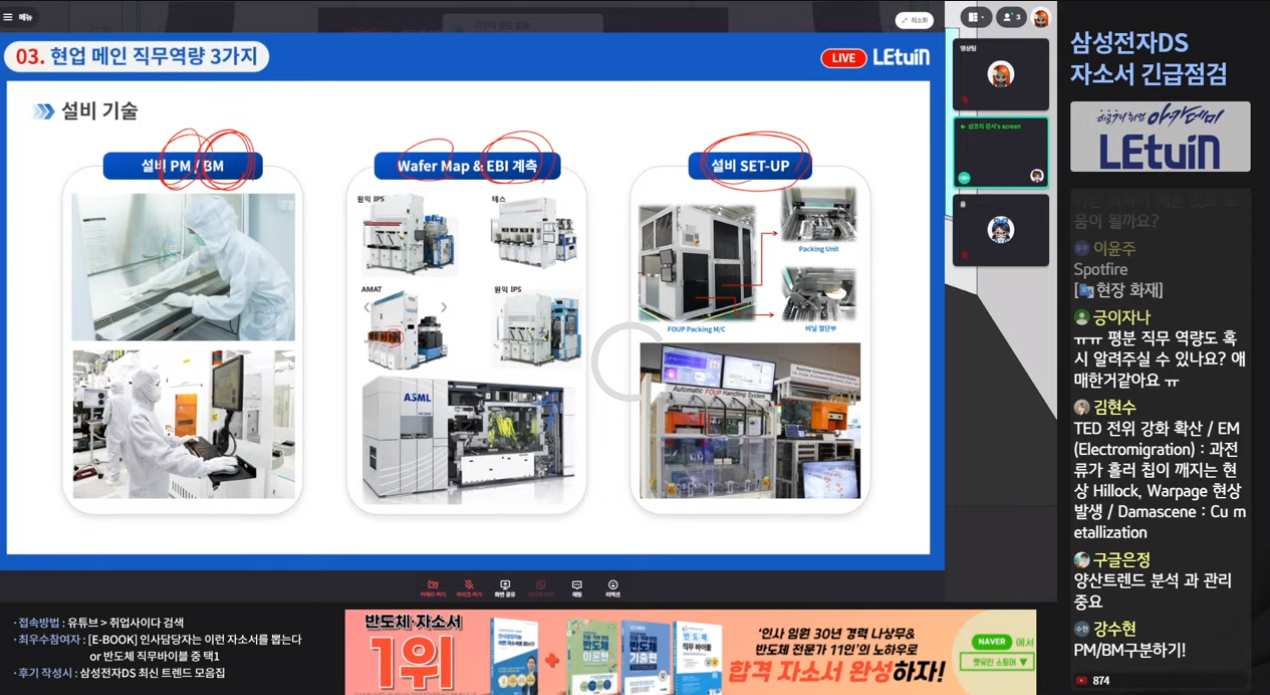Image resolution: width=1270 pixels, height=695 pixels.
Task: Open the profile avatar at top right
Action: [1041, 17]
